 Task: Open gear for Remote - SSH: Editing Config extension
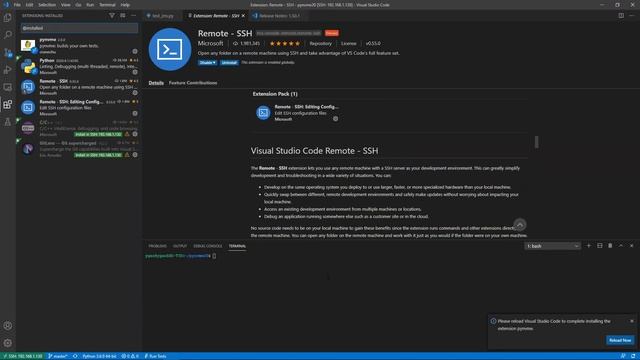pos(135,113)
